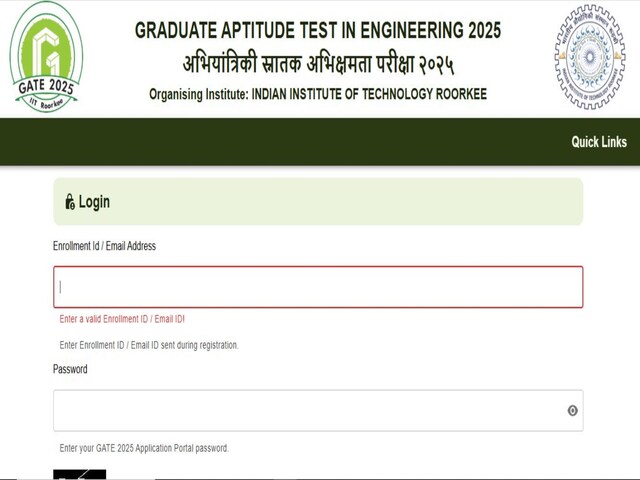This screenshot has width=640, height=480.
Task: Click the Password field label
Action: point(70,369)
